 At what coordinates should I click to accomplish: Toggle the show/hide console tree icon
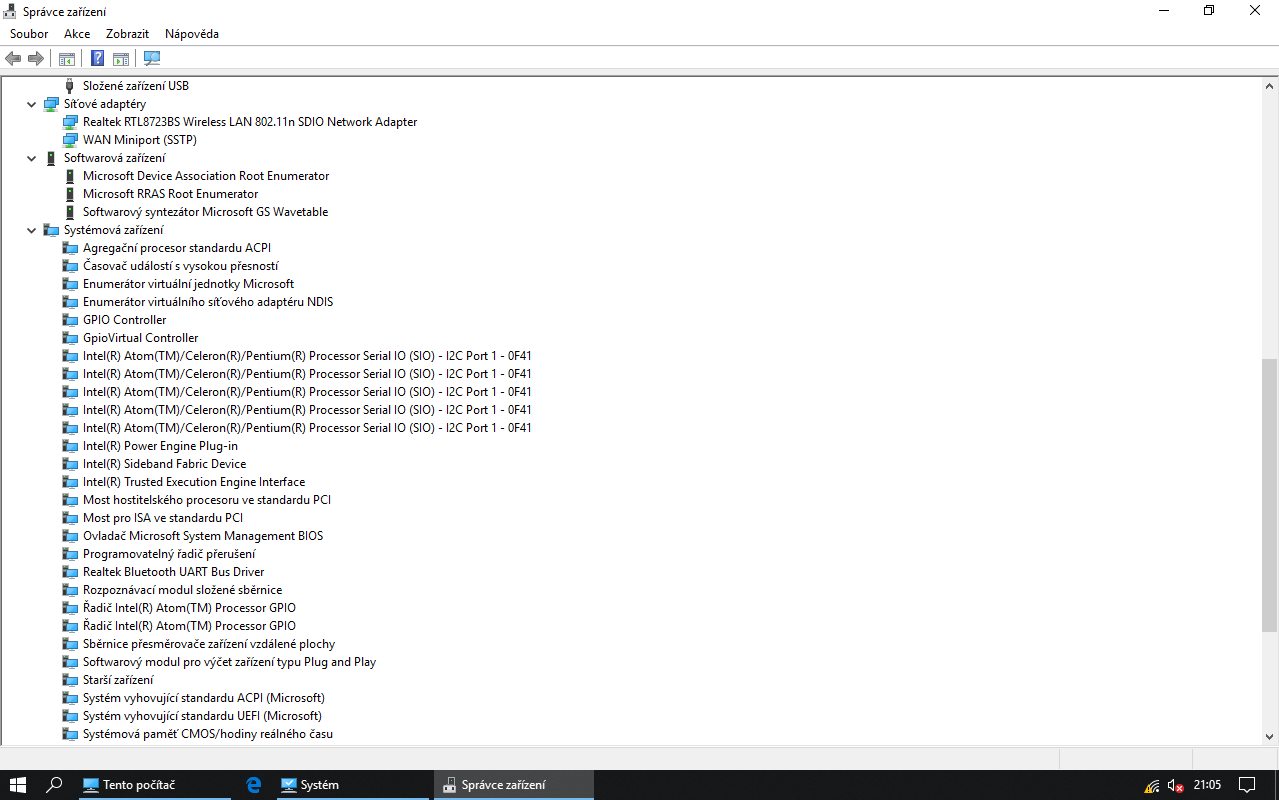click(67, 59)
